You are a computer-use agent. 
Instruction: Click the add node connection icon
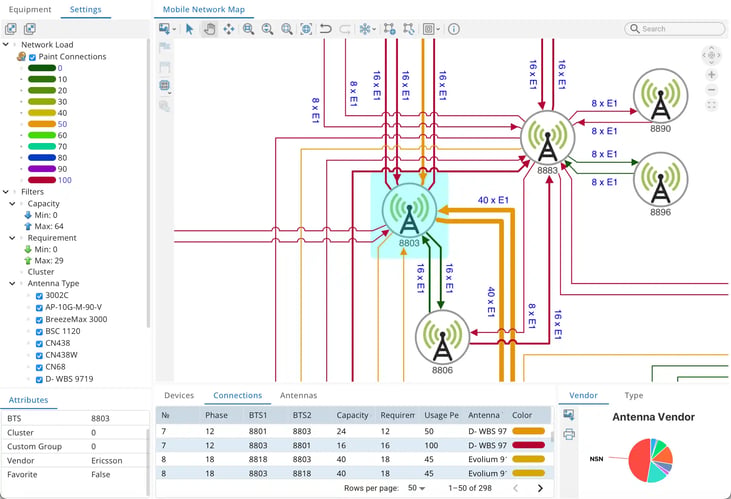[x=389, y=29]
